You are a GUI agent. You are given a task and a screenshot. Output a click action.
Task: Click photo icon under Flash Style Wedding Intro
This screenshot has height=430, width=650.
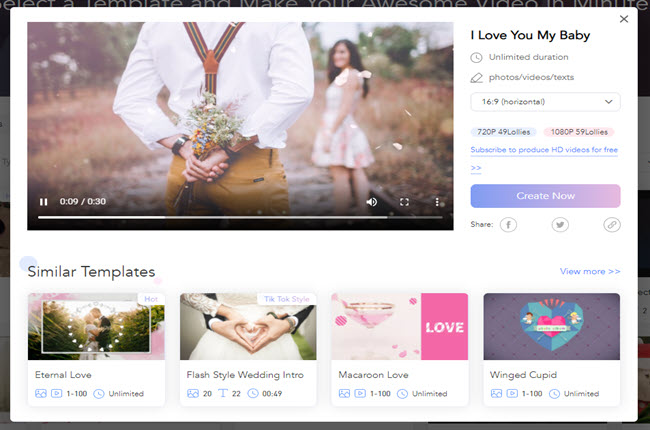tap(193, 394)
